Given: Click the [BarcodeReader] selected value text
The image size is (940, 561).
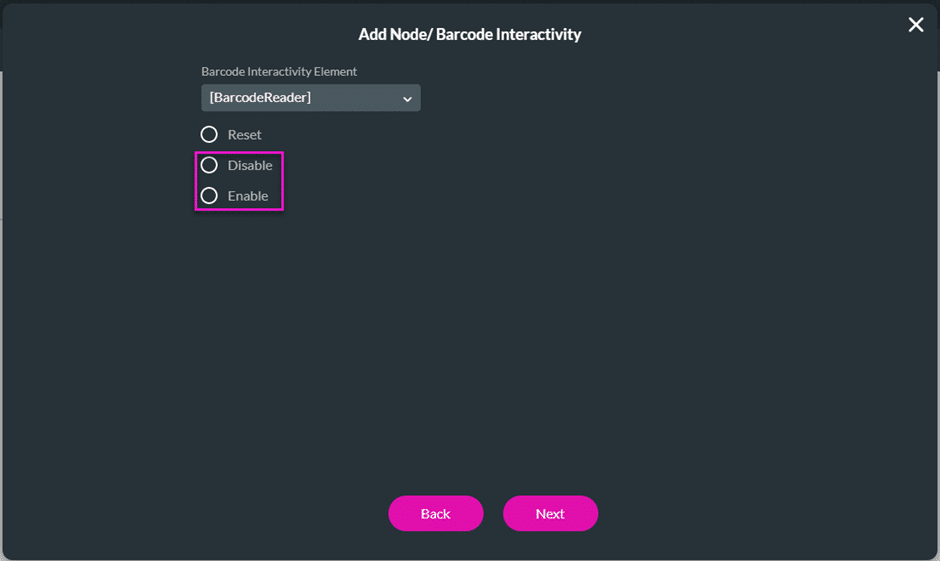Looking at the screenshot, I should pos(260,98).
